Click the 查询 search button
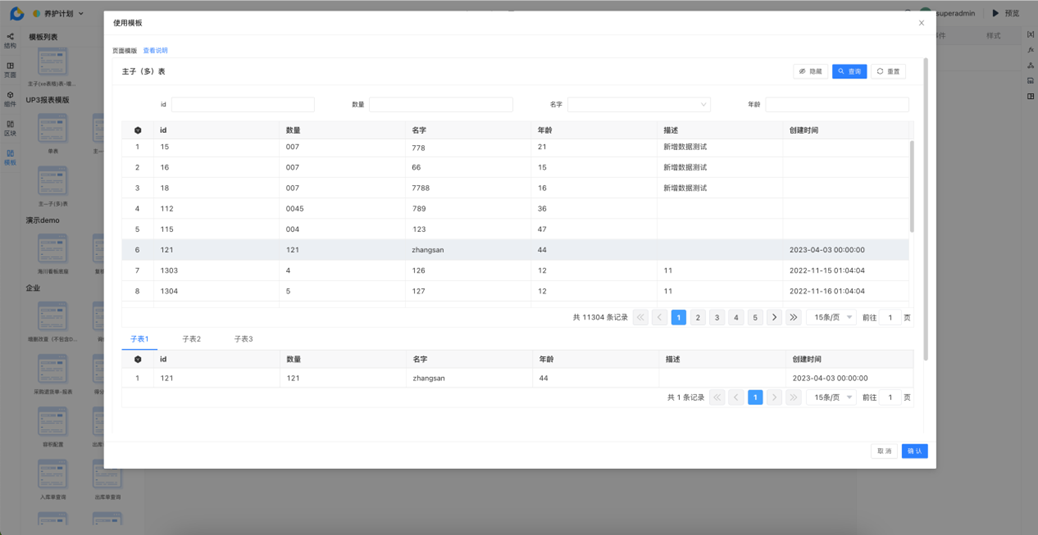The image size is (1038, 535). click(x=849, y=72)
